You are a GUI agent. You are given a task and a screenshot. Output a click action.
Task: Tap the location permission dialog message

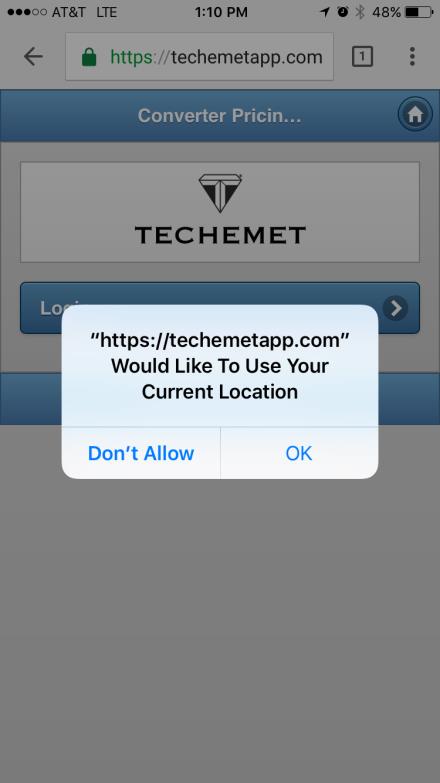click(220, 366)
